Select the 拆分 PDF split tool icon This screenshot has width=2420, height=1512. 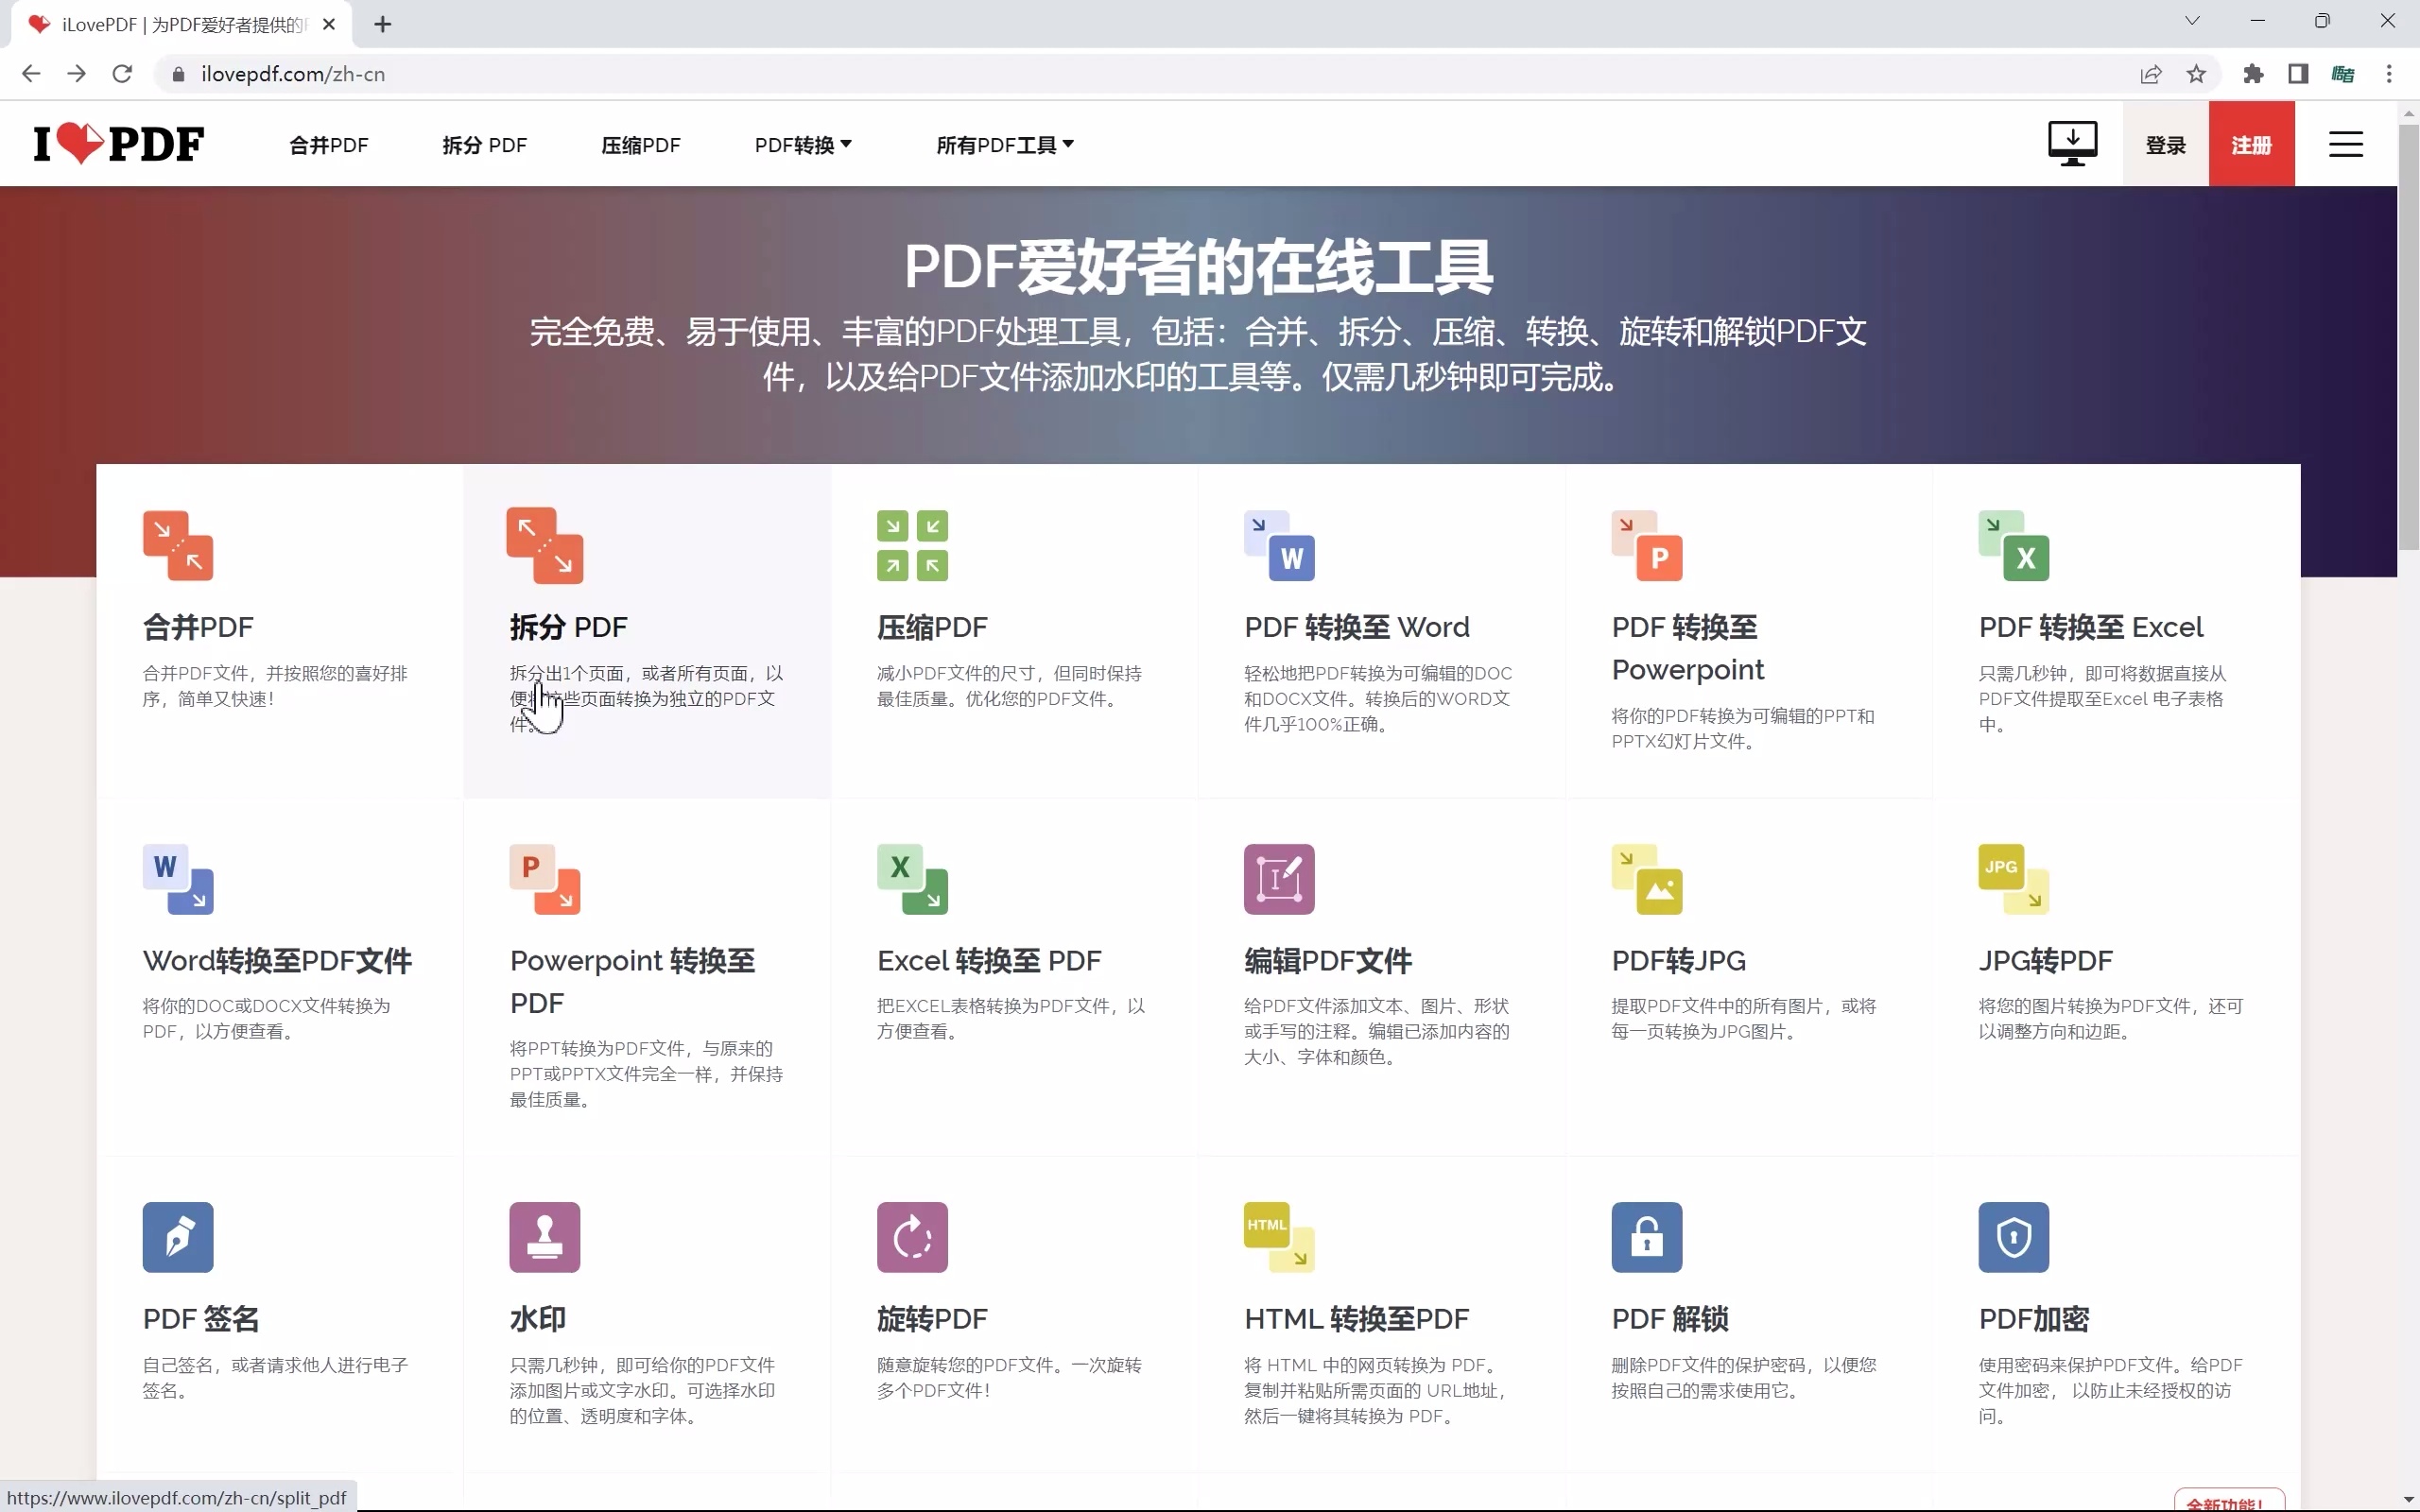(543, 545)
